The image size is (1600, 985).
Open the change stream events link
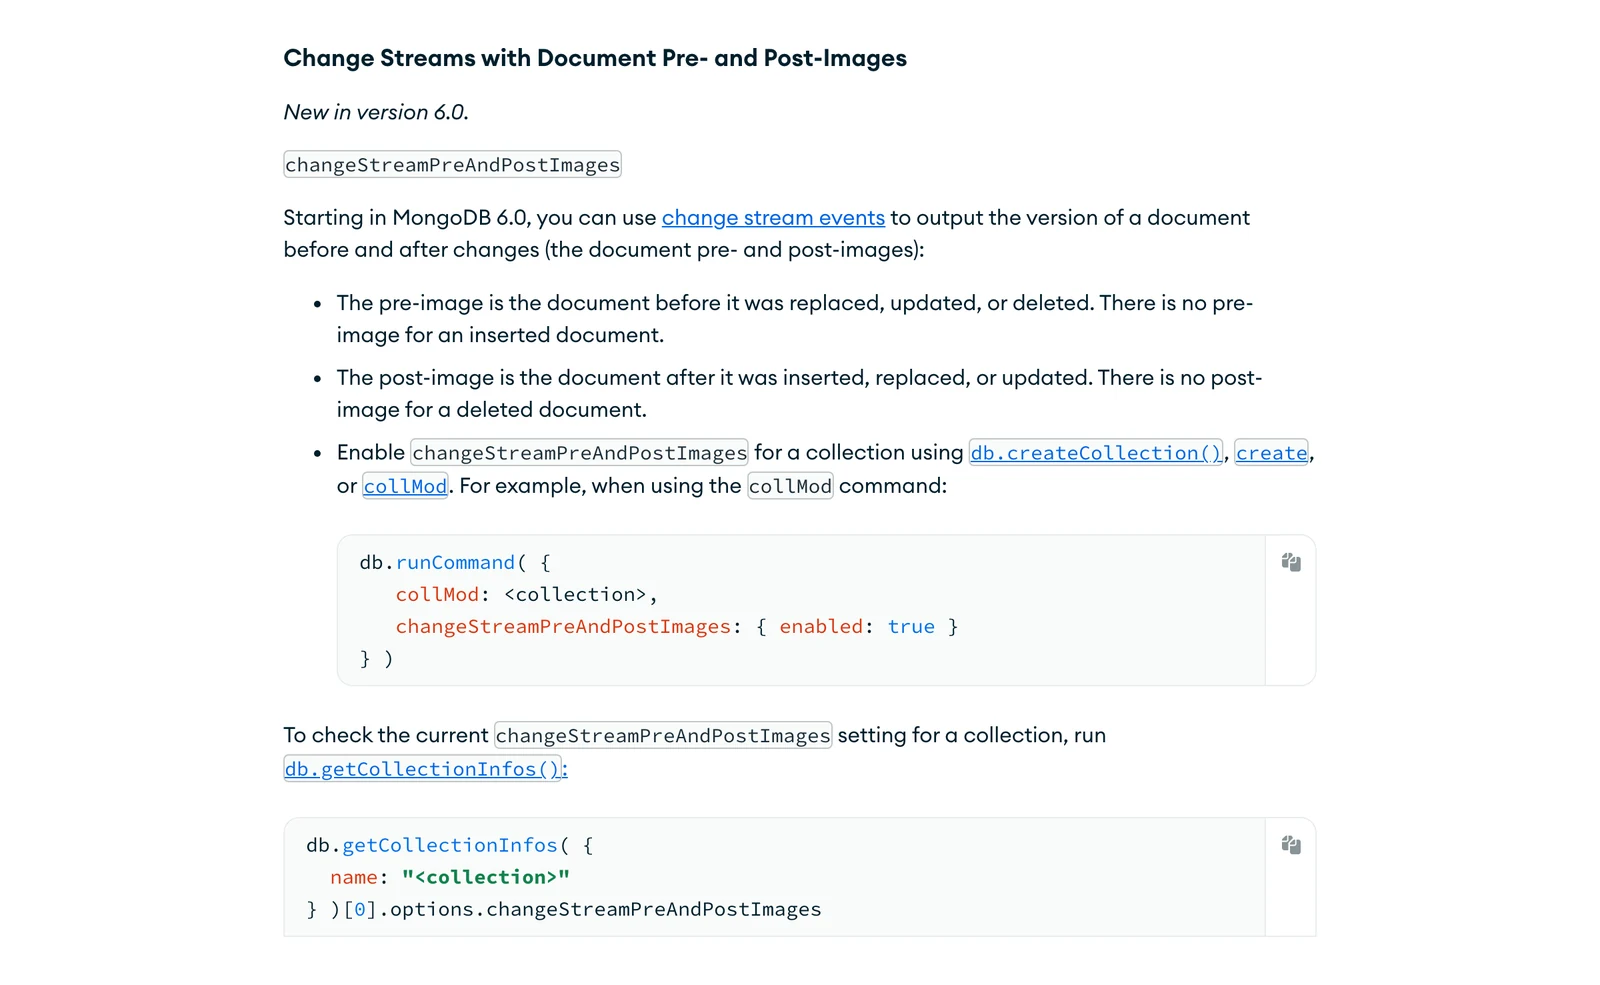[773, 218]
